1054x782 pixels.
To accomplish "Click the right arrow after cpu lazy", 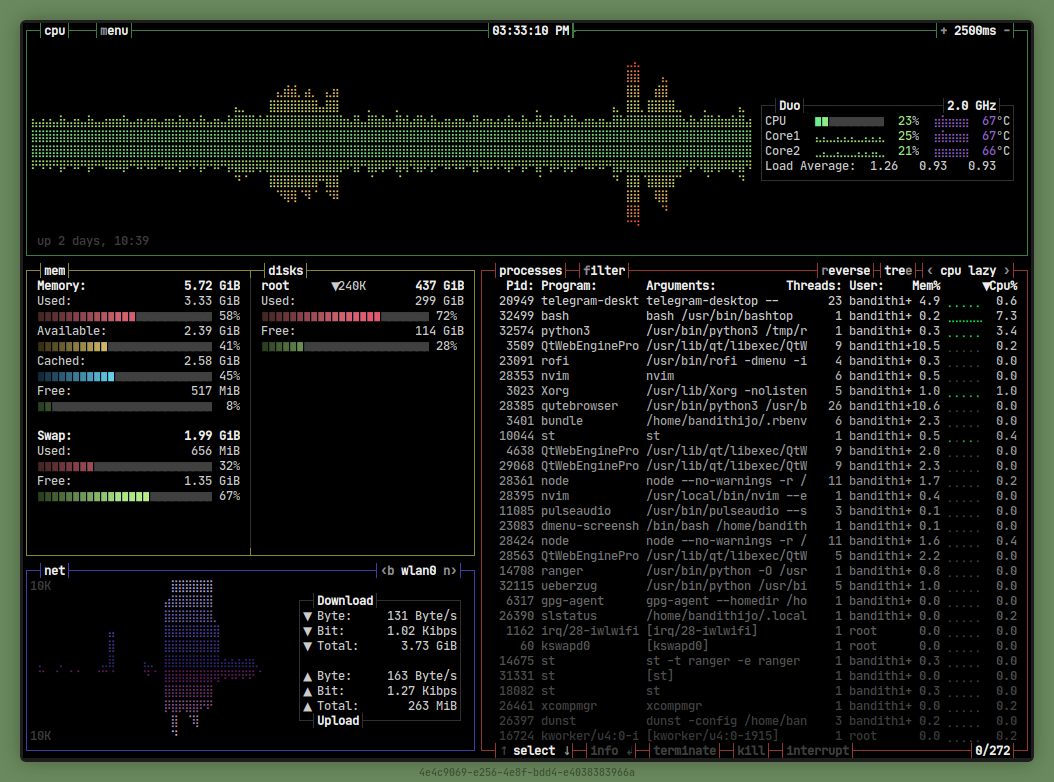I will click(1006, 271).
